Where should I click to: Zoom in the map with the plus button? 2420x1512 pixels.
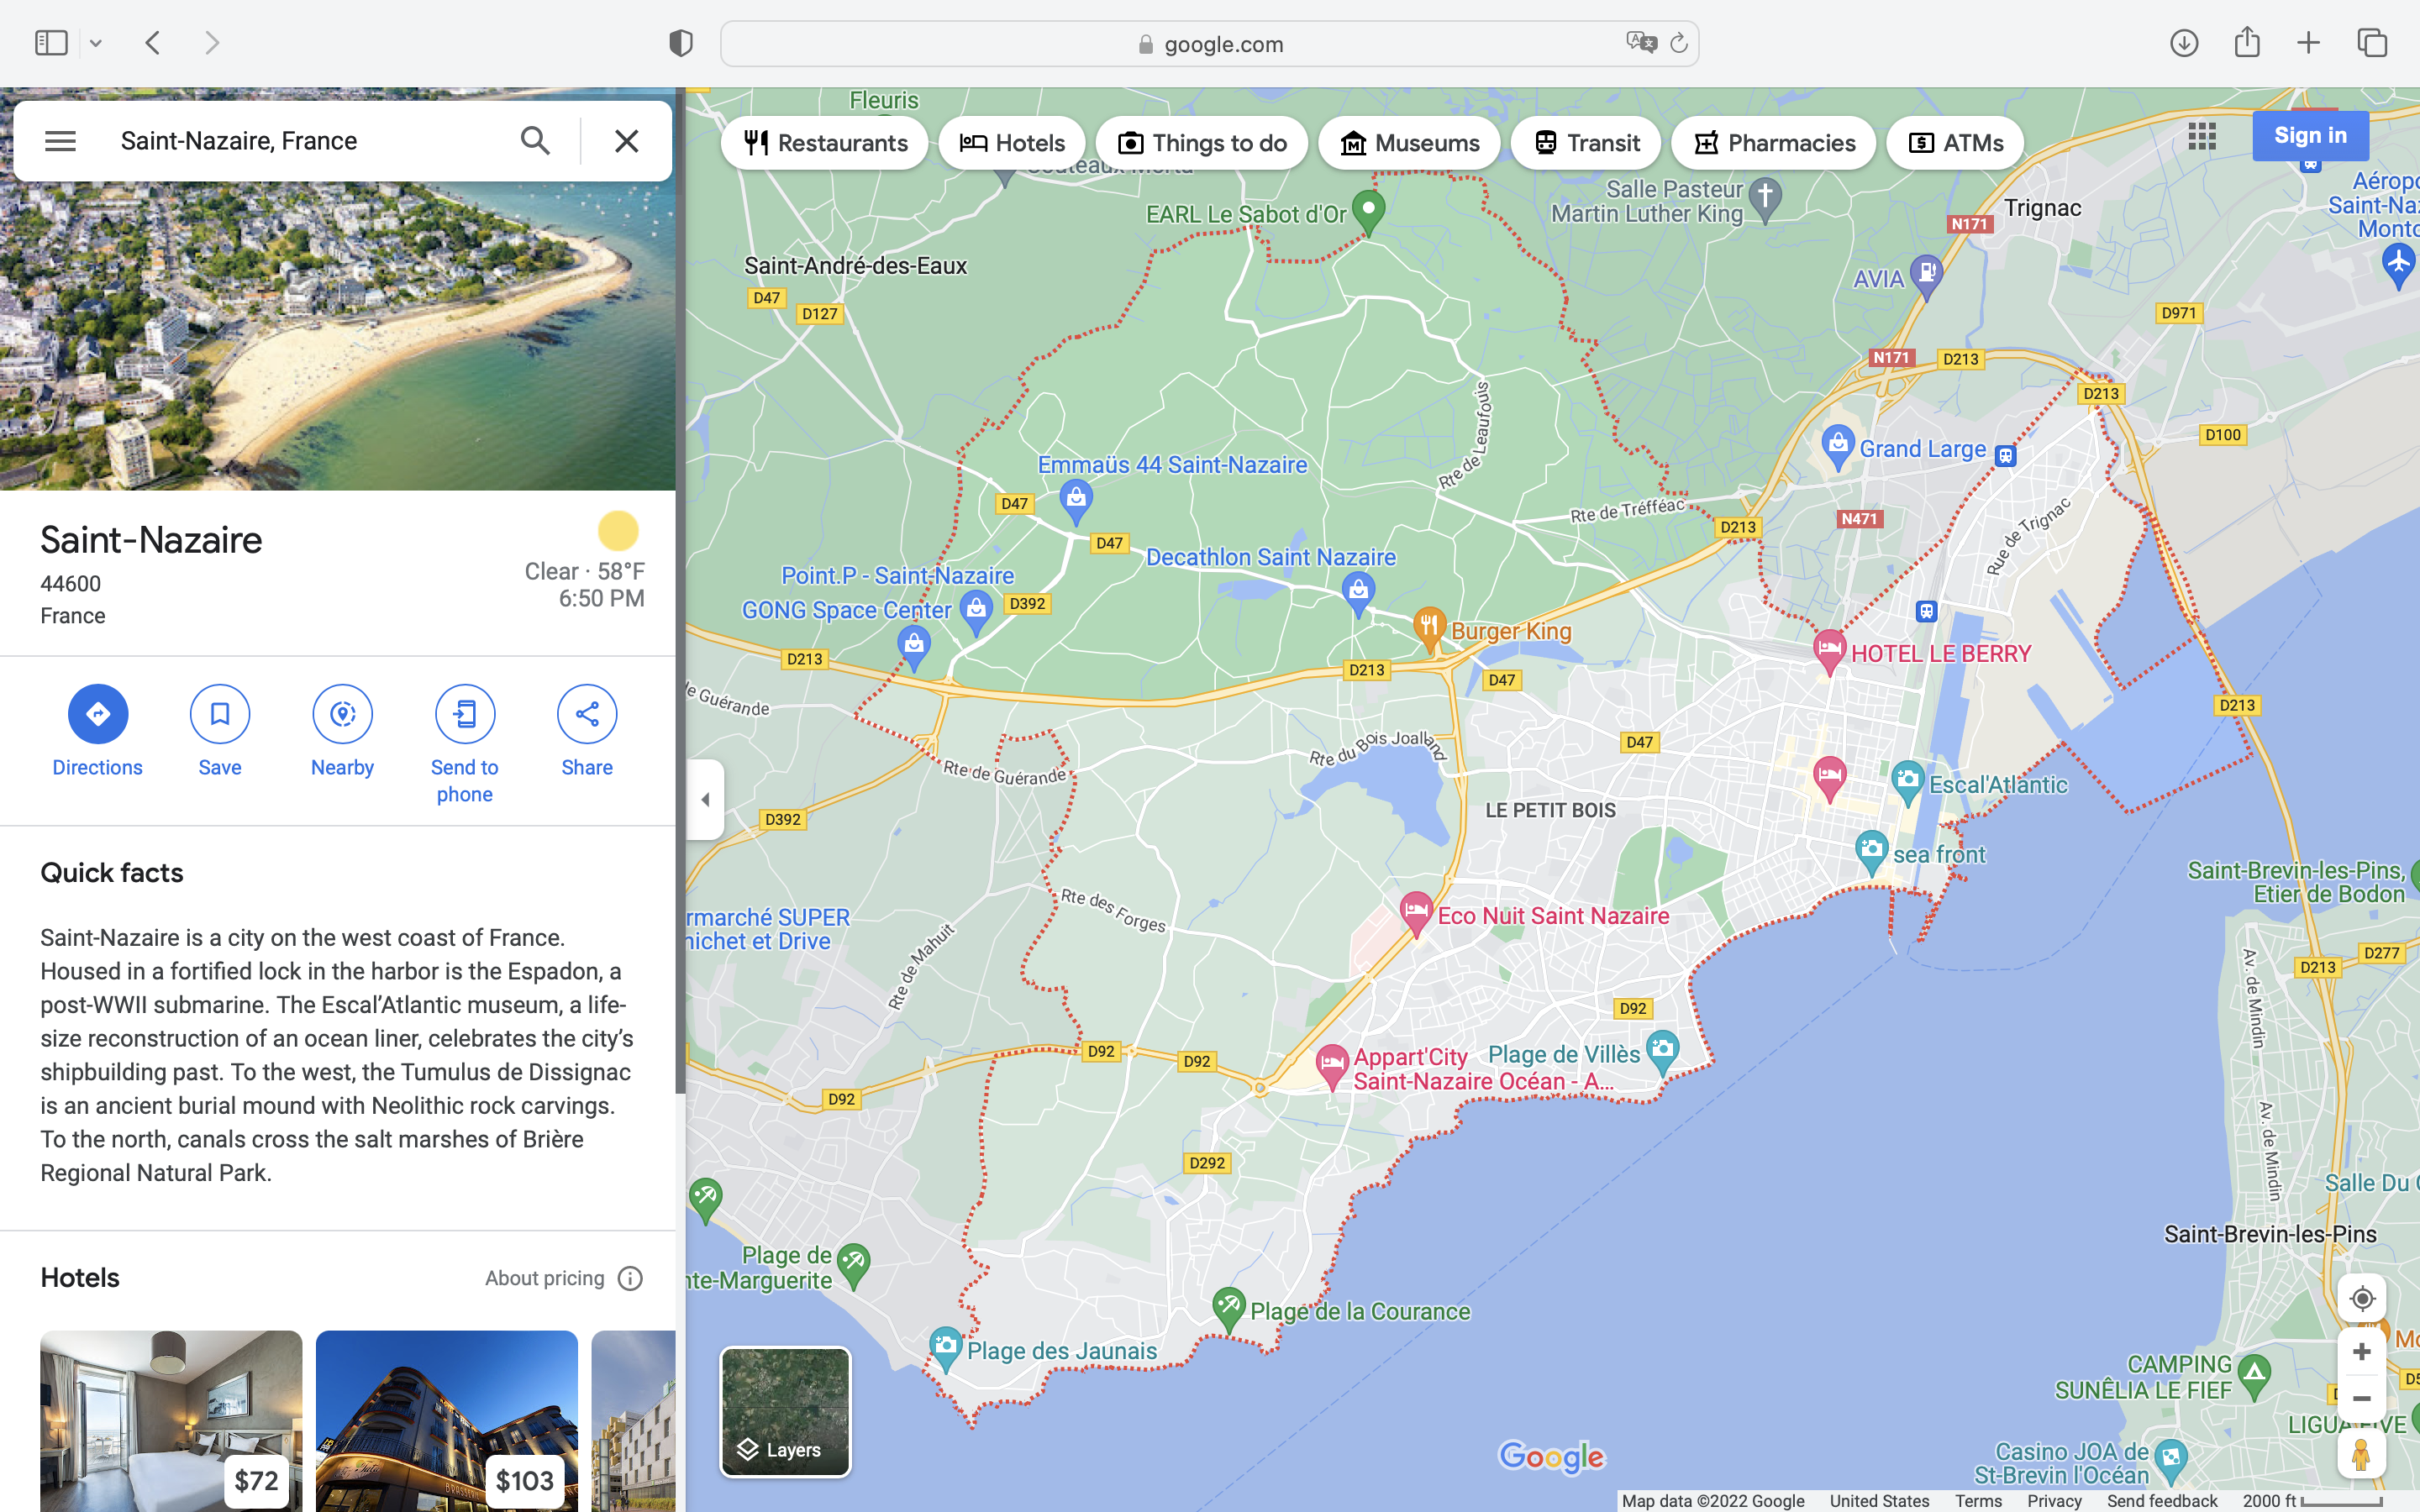click(2361, 1352)
